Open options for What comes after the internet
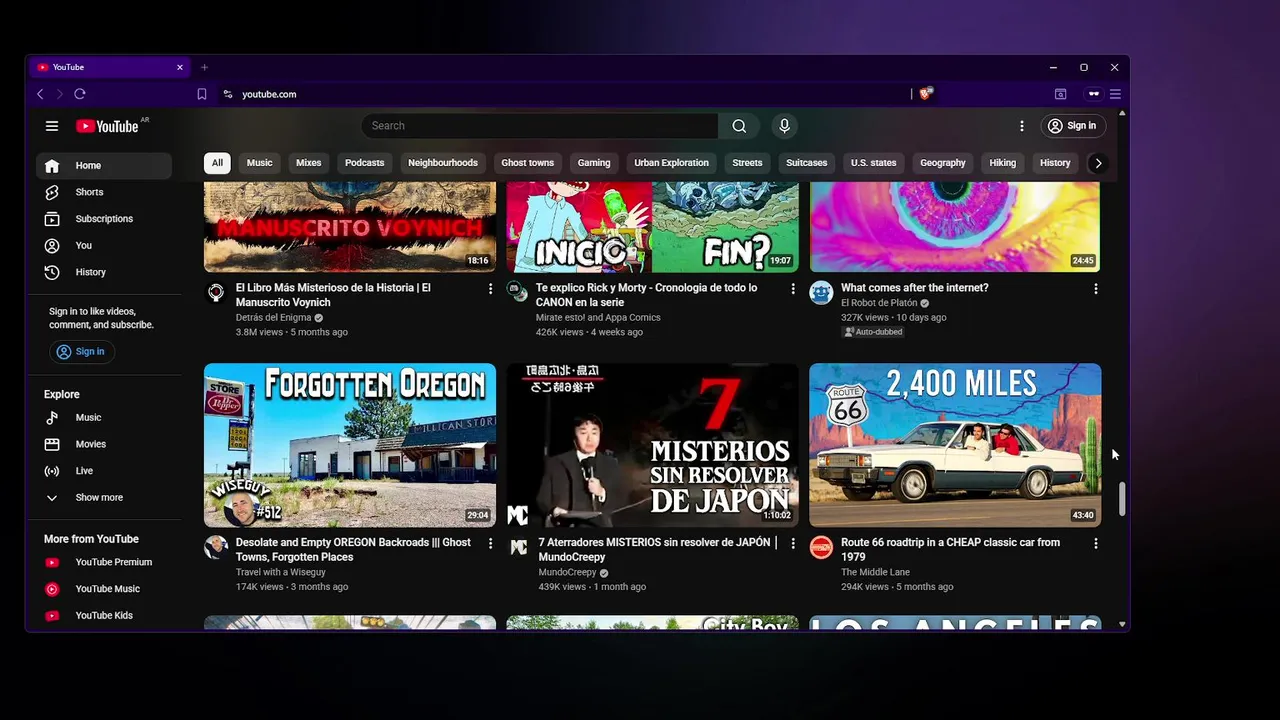Screen dimensions: 1280x720 [x=1095, y=288]
